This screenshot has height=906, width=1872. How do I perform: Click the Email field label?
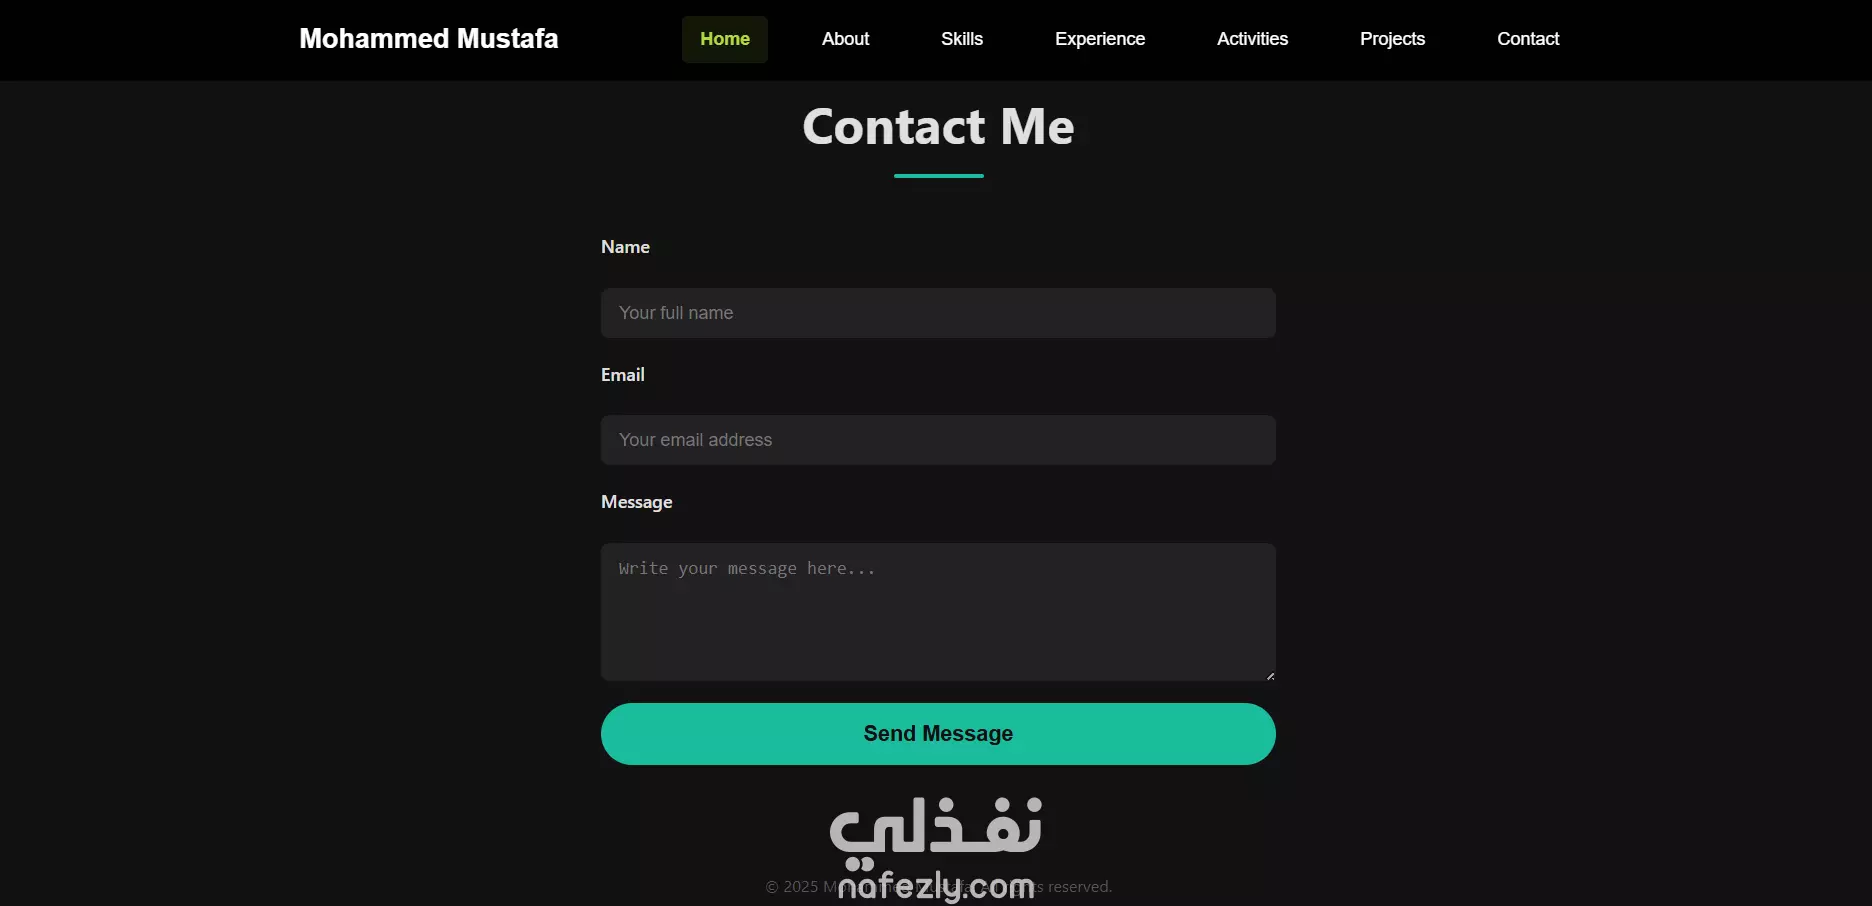coord(623,375)
